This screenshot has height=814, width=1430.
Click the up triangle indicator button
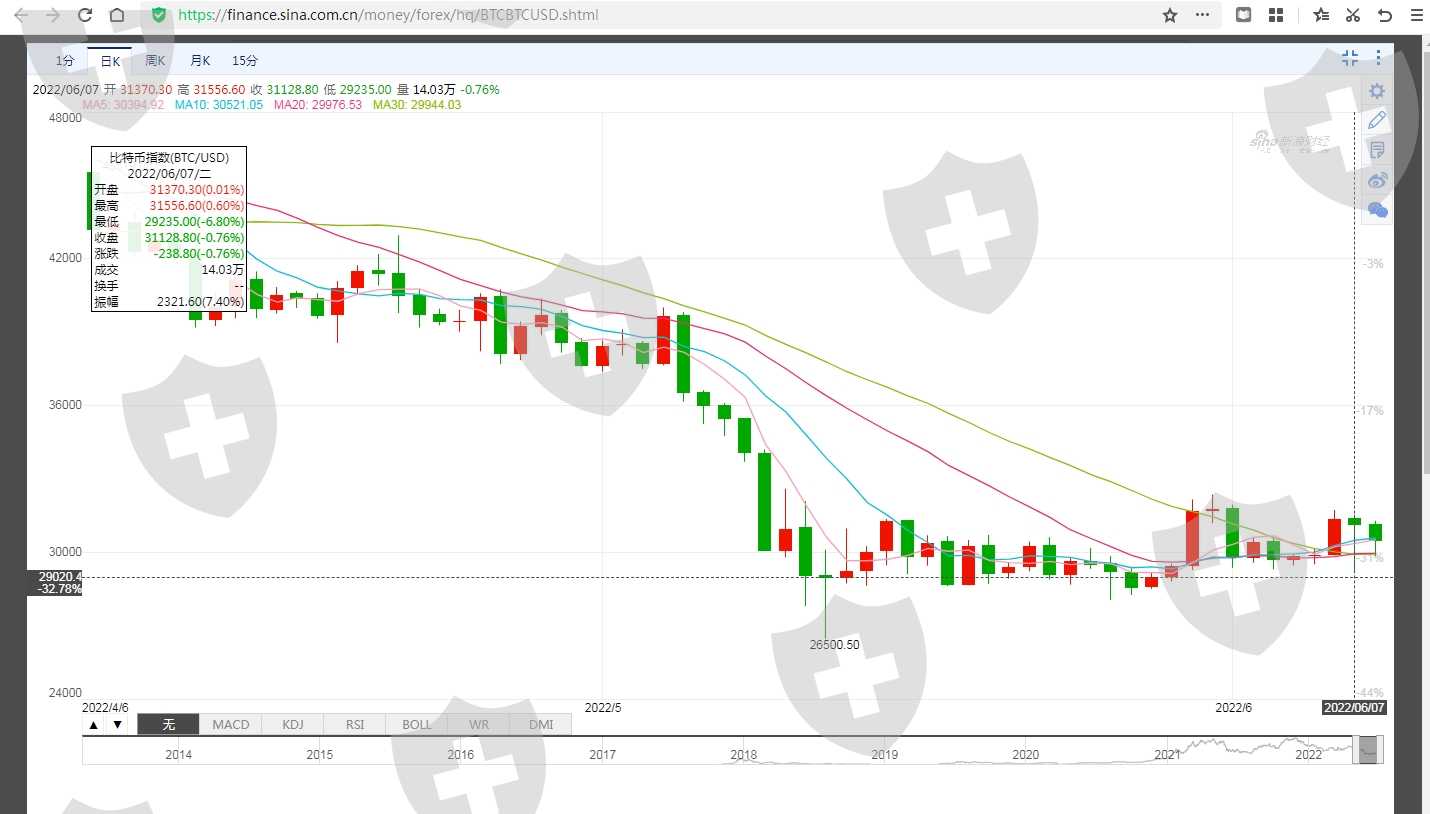coord(93,725)
